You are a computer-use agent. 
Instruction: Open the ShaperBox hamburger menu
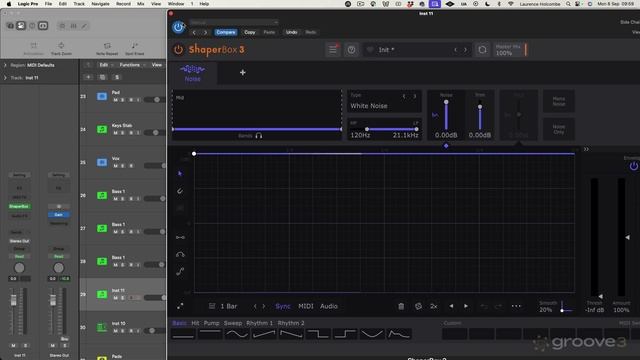click(x=333, y=50)
